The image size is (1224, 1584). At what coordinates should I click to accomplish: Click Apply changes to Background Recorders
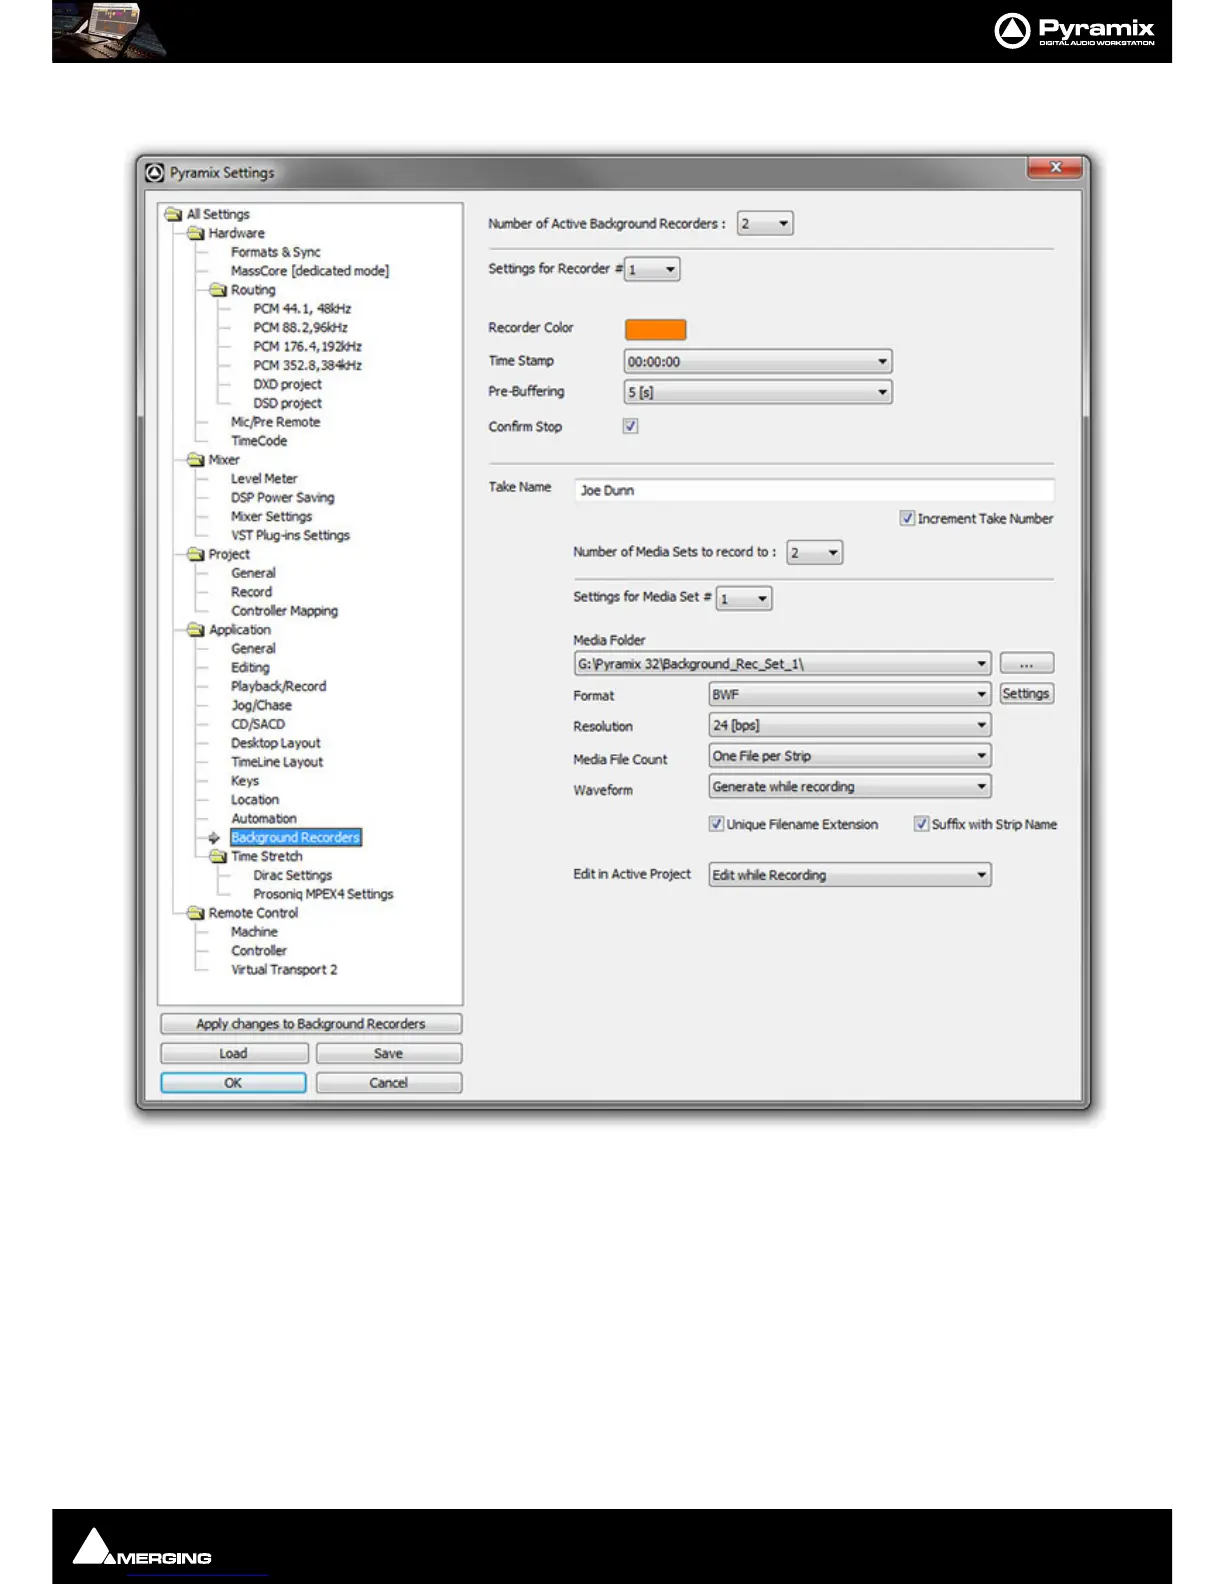[311, 1024]
